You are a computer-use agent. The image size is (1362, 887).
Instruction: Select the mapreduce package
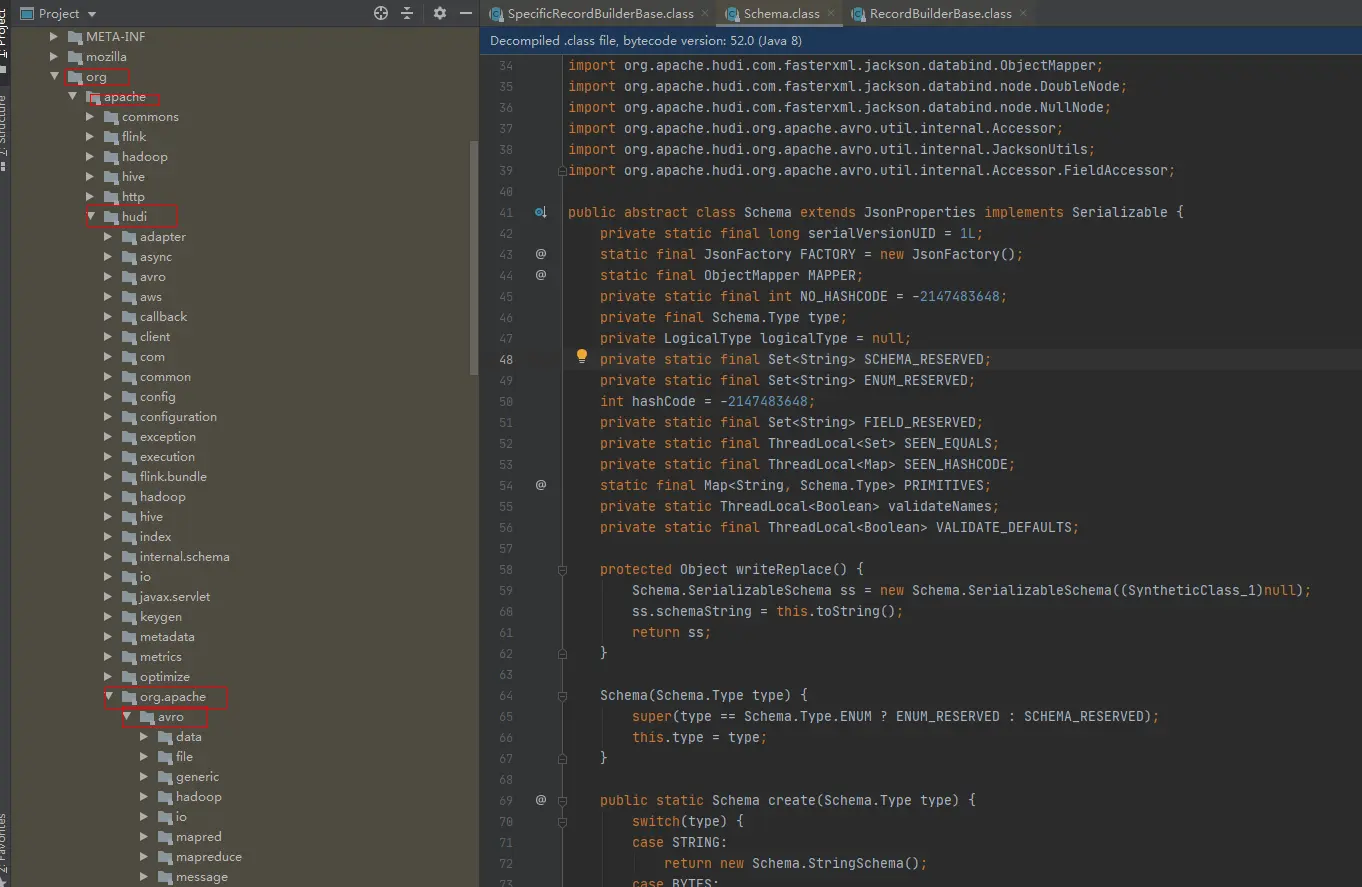[208, 857]
